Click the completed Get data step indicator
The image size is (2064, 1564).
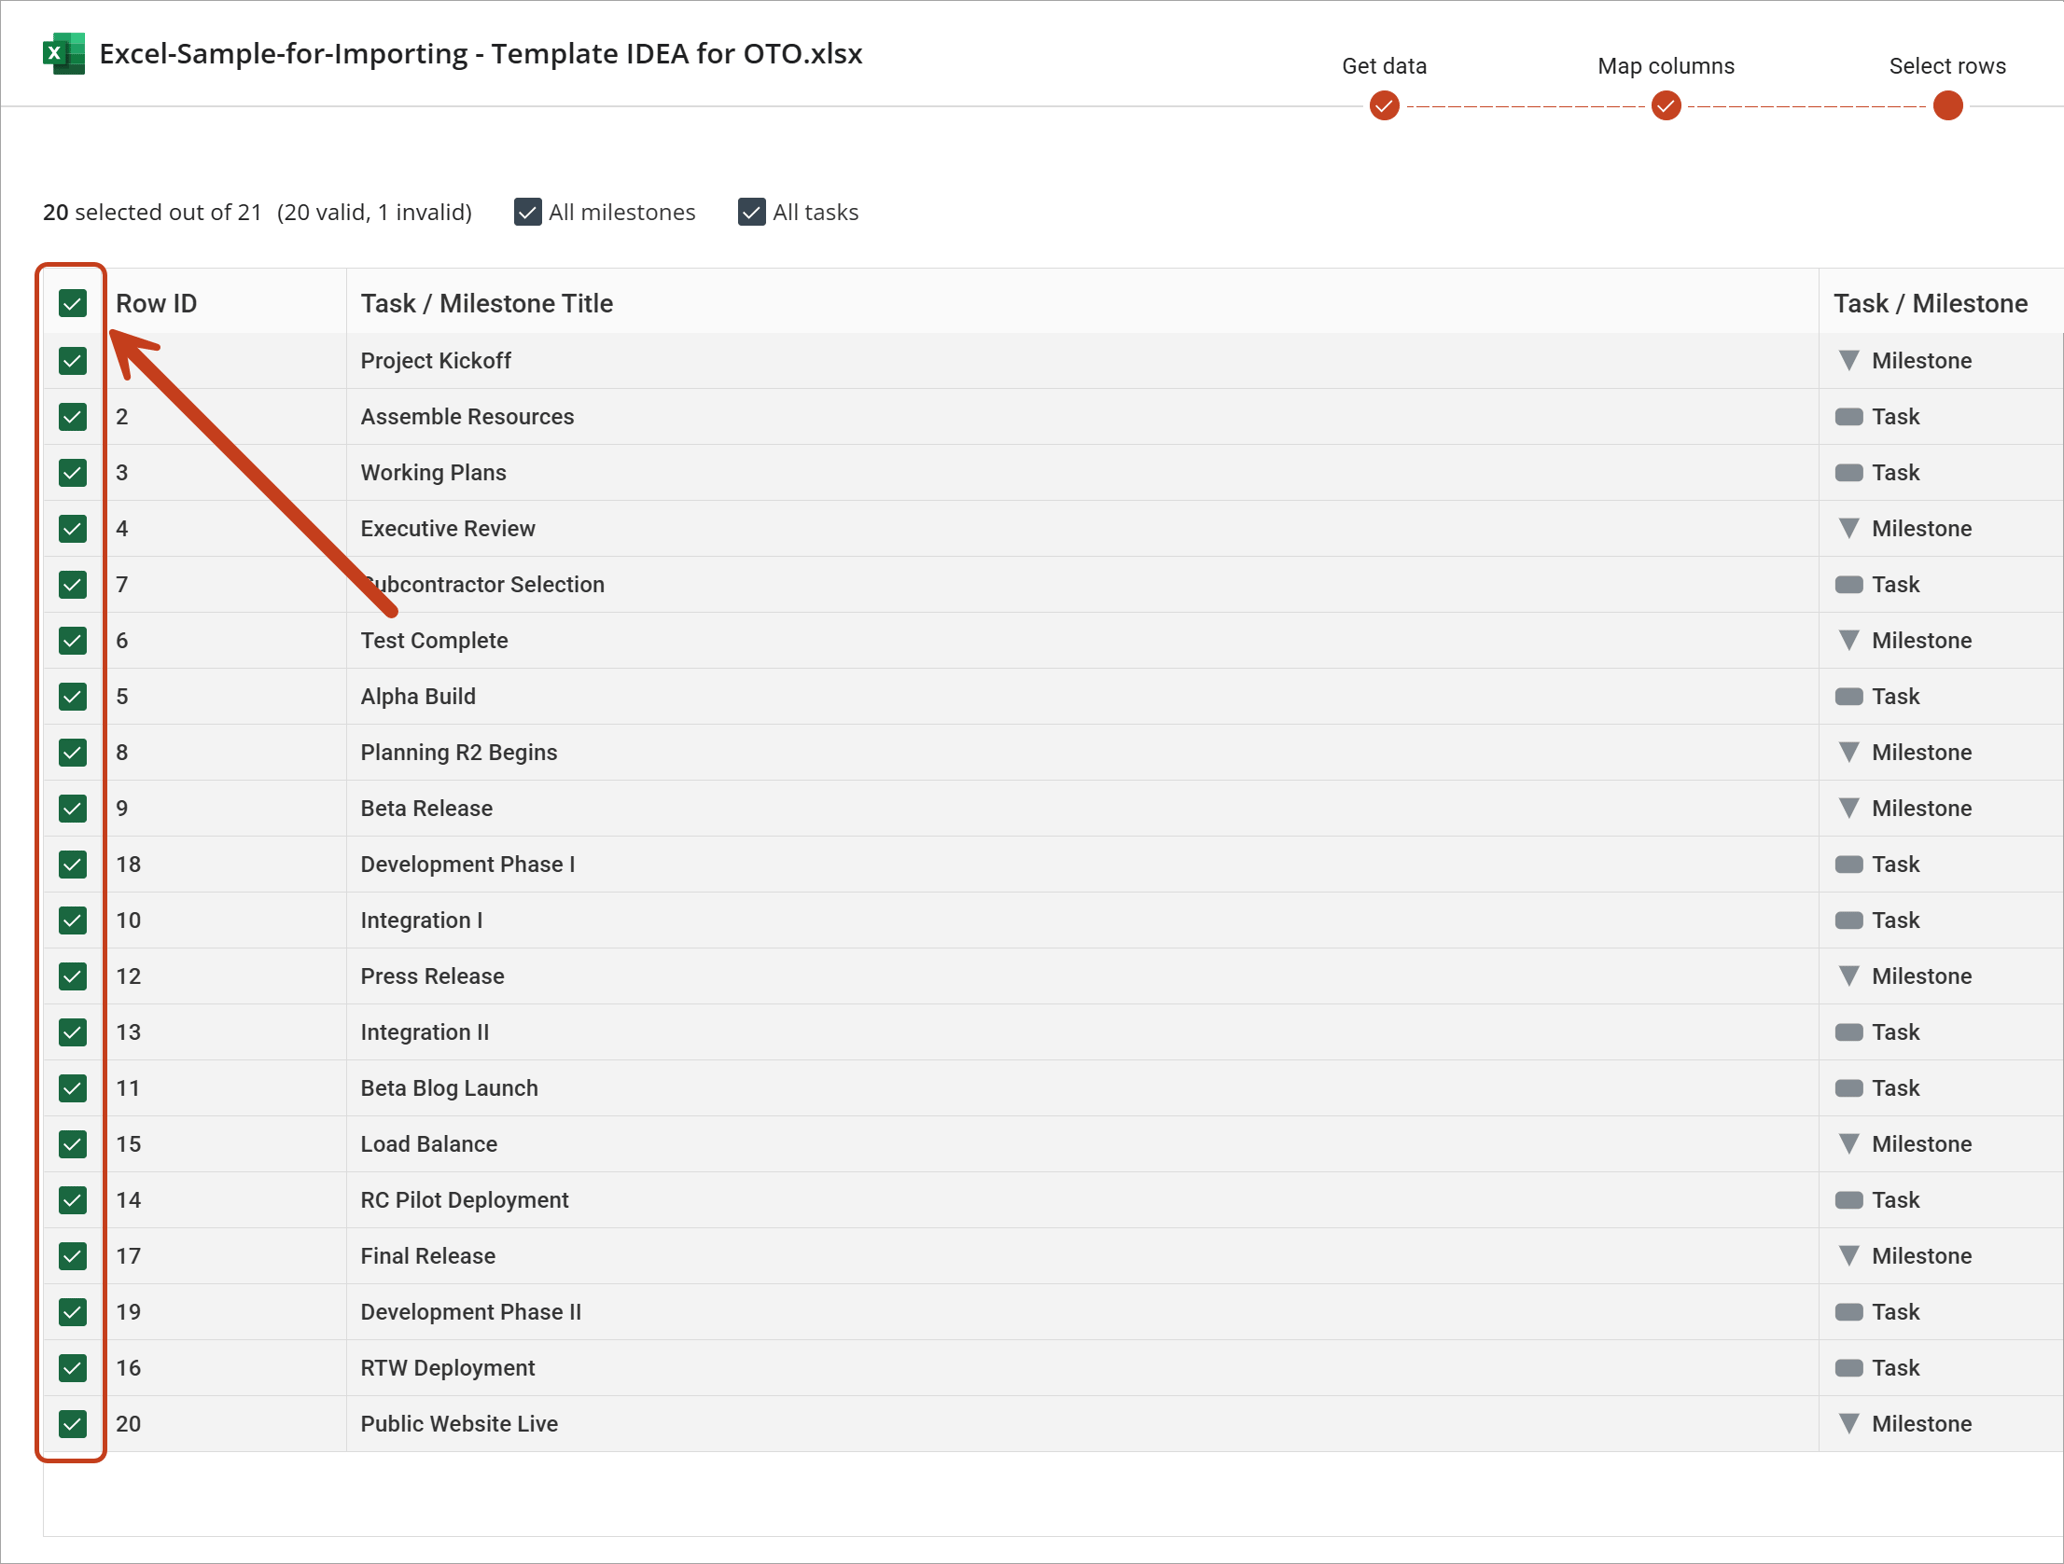coord(1384,105)
